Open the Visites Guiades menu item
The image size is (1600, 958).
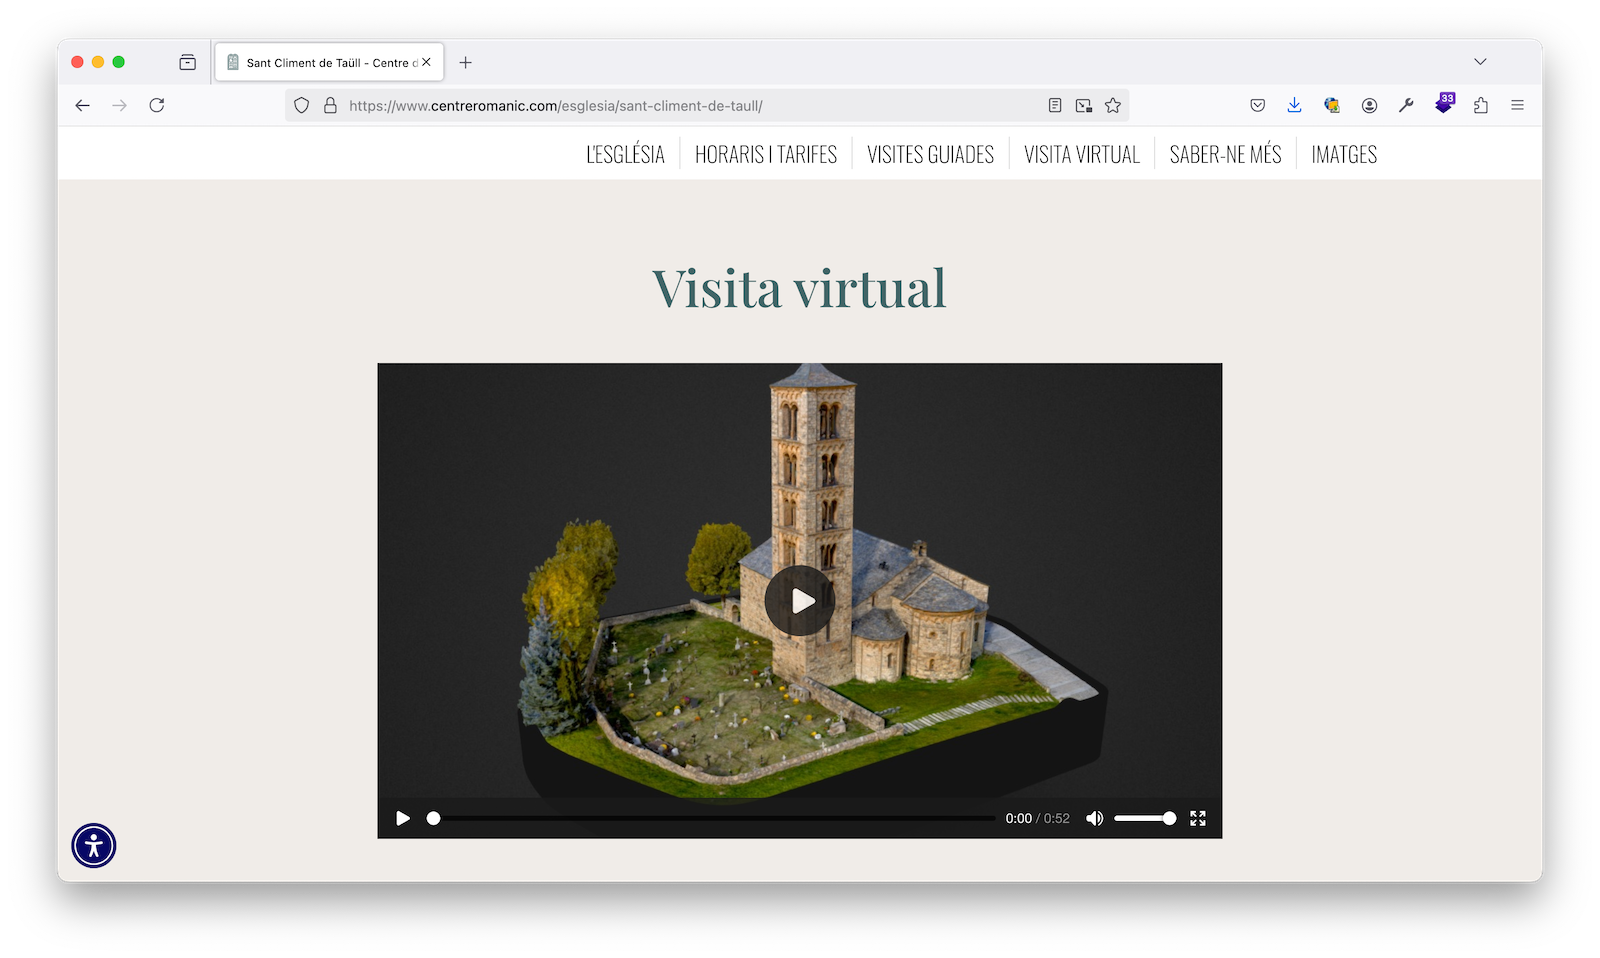pos(930,154)
